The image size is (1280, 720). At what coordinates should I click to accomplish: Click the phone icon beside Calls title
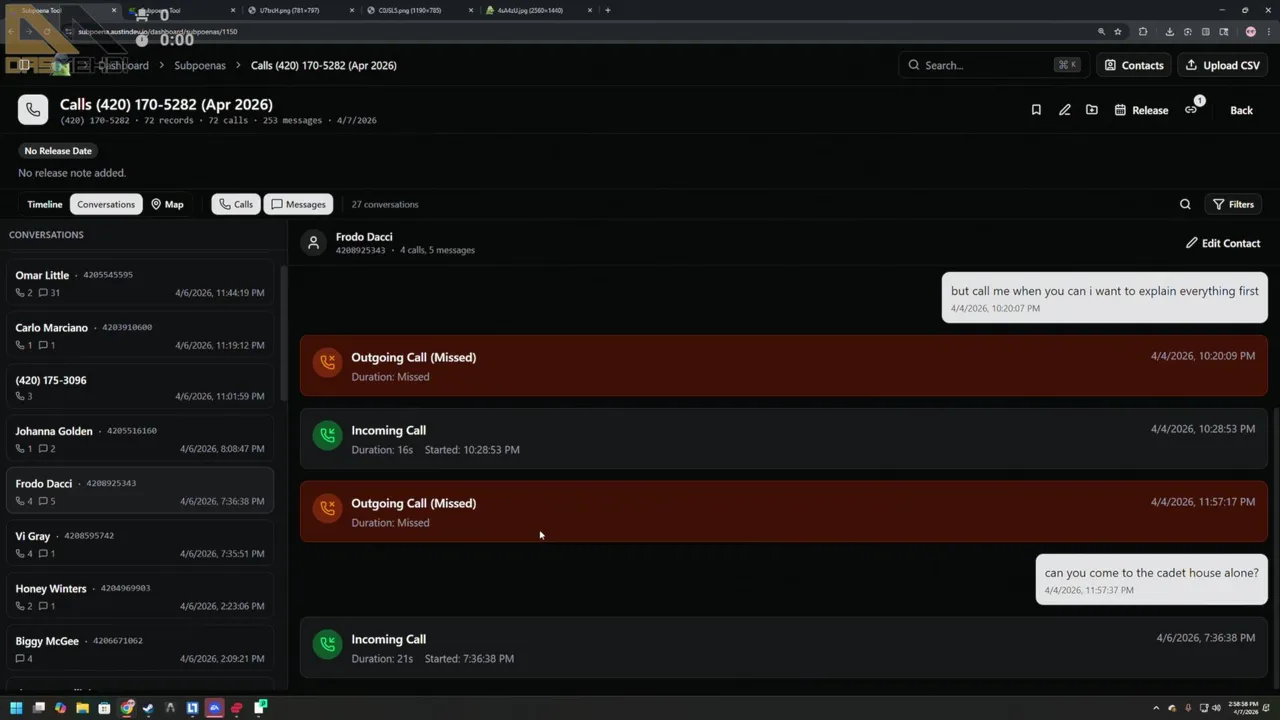pos(33,110)
